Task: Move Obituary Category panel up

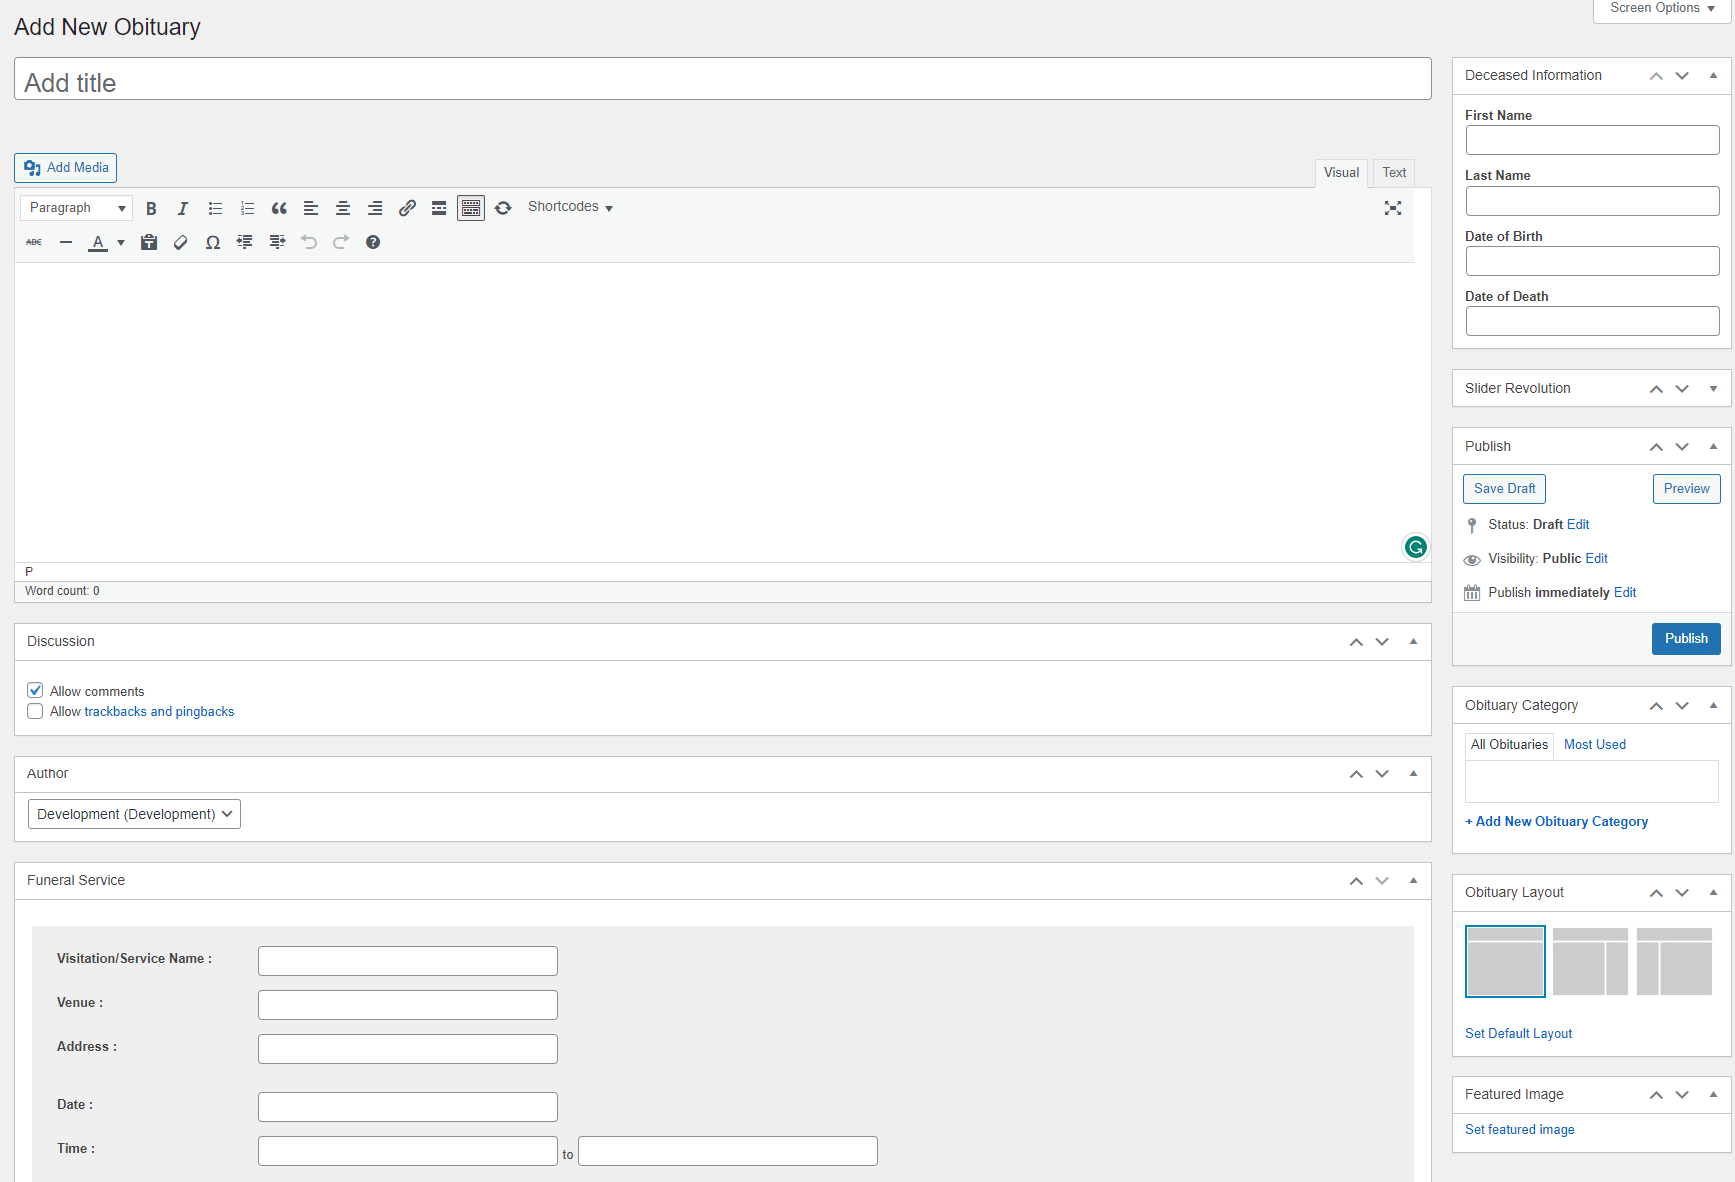Action: [x=1656, y=706]
